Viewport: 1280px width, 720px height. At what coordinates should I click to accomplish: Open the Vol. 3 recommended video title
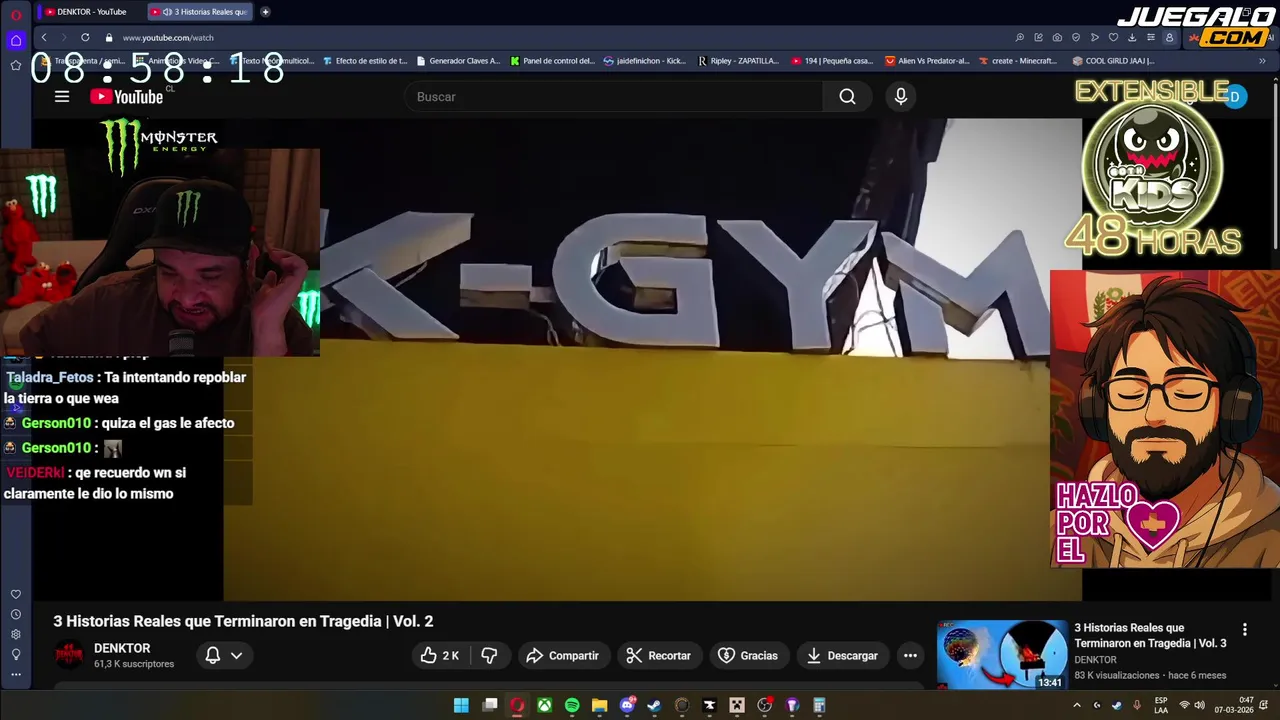(x=1150, y=635)
